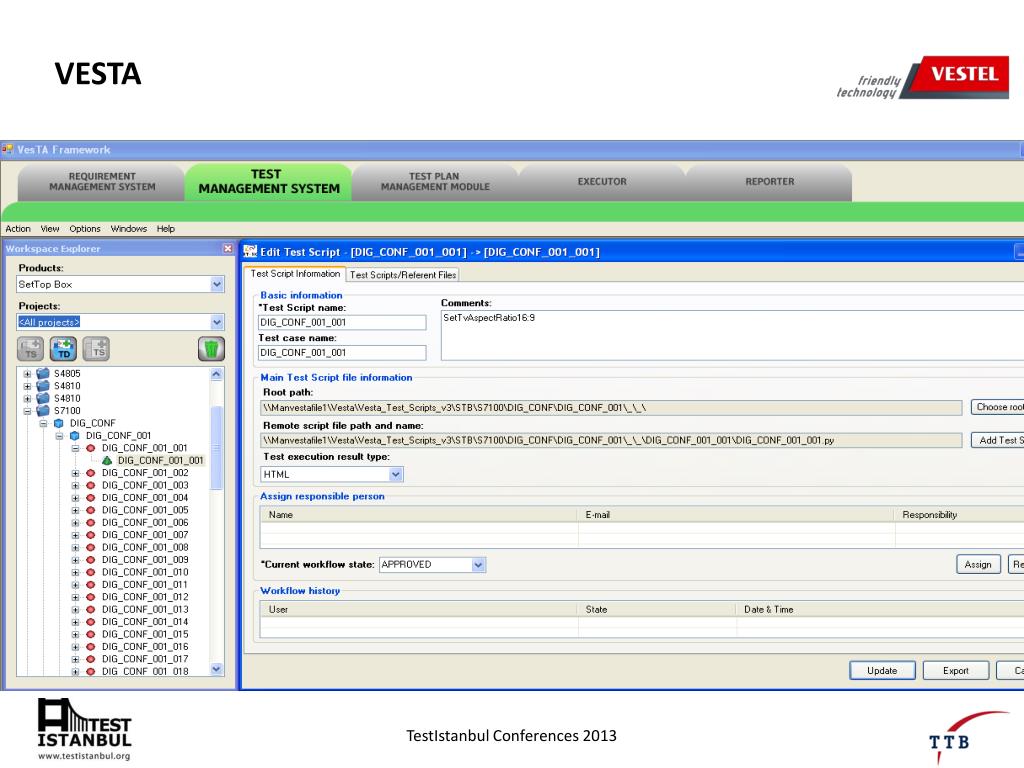Click the tree scrollbar down arrow
This screenshot has width=1024, height=768.
coord(217,669)
